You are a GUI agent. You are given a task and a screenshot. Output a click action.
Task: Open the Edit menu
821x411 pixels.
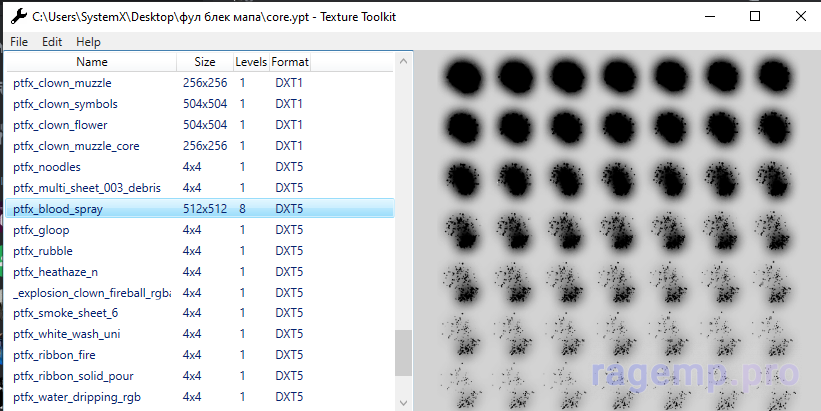click(52, 42)
